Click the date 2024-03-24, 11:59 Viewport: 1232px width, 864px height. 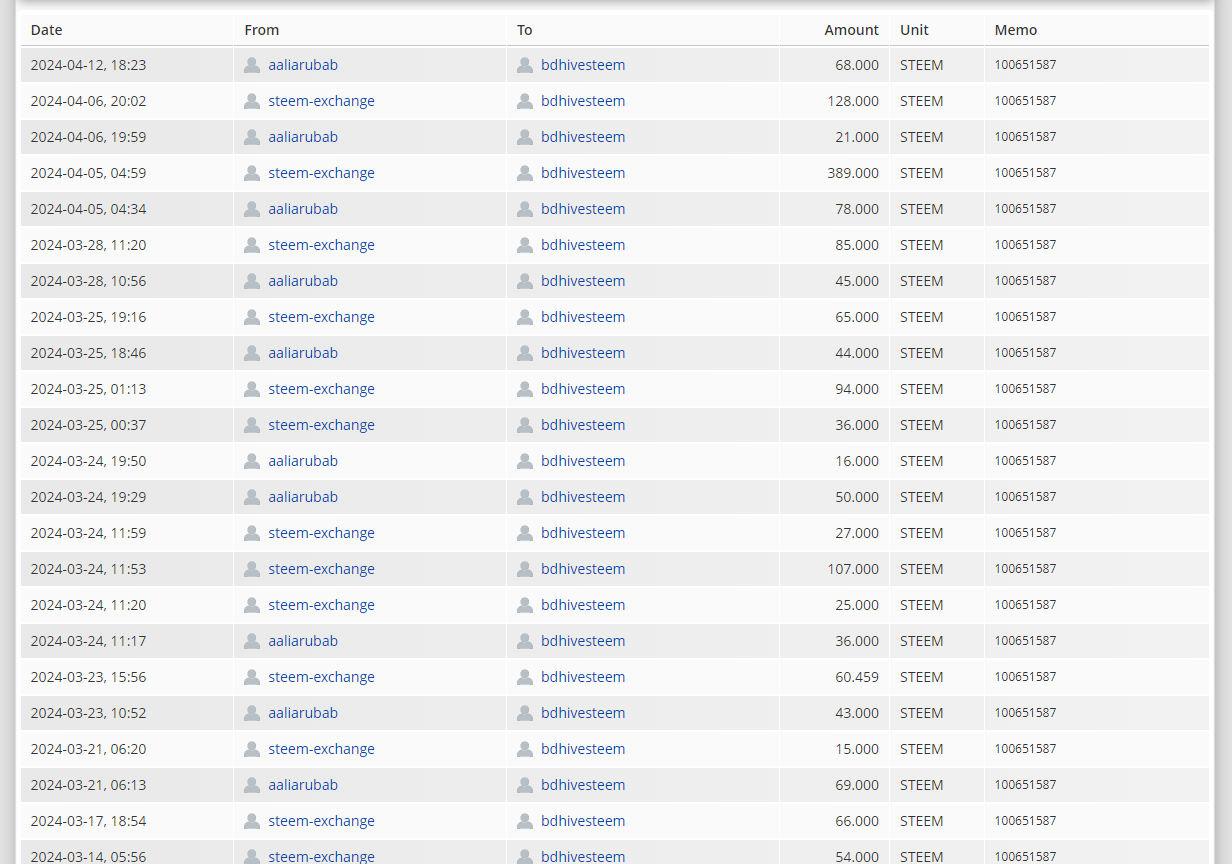point(88,533)
